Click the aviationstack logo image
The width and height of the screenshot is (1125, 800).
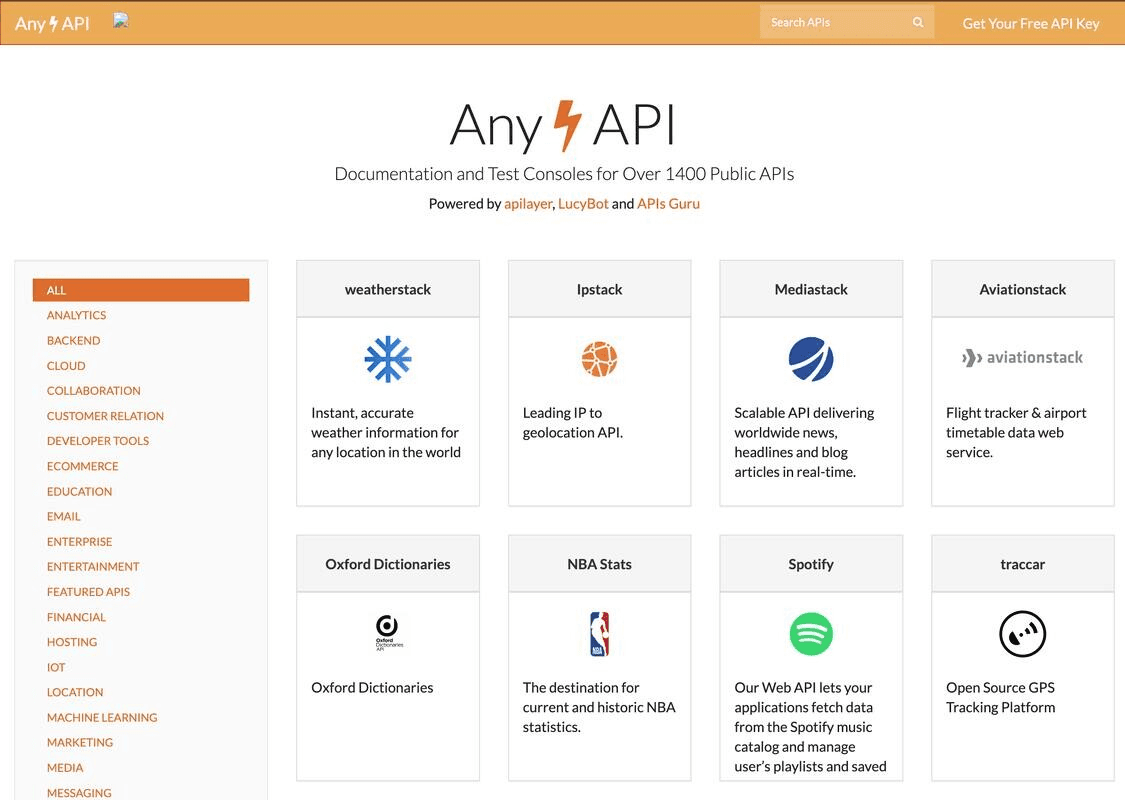(x=1022, y=357)
